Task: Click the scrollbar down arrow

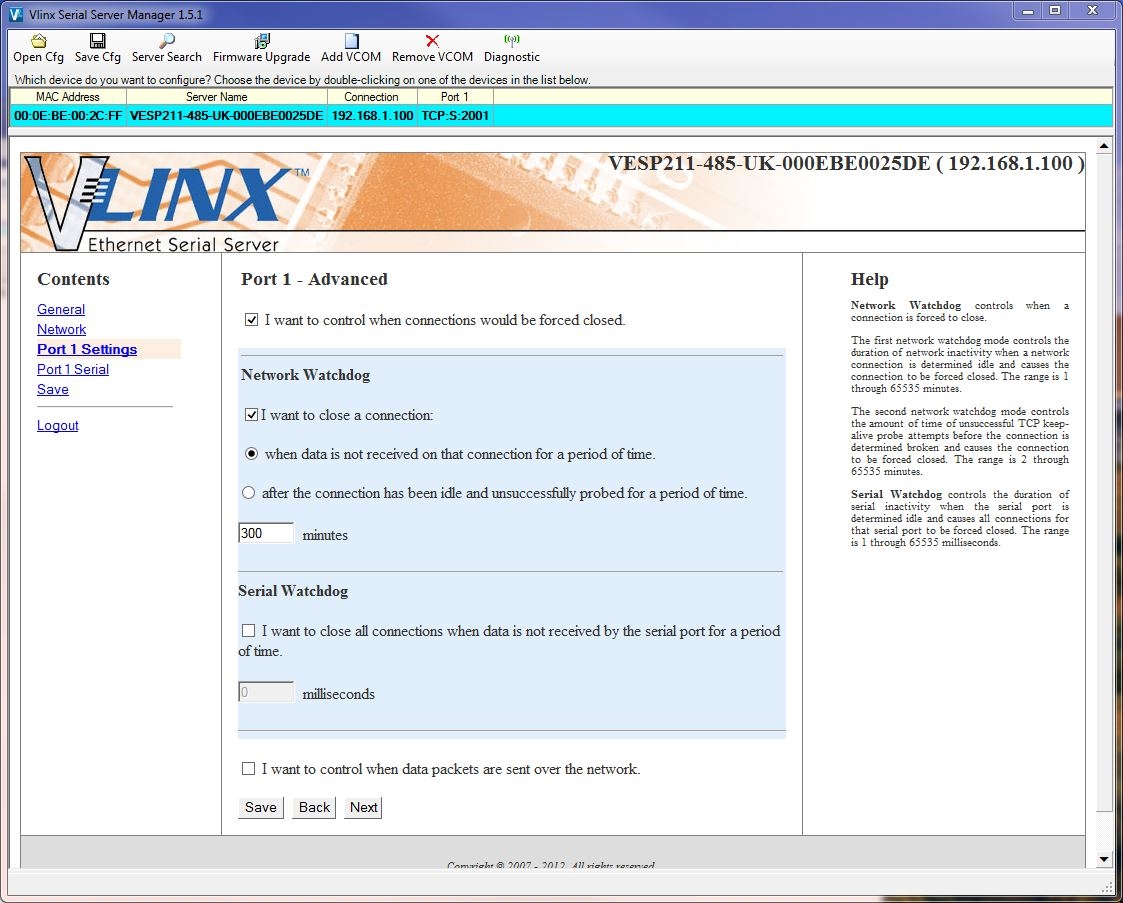Action: tap(1104, 859)
